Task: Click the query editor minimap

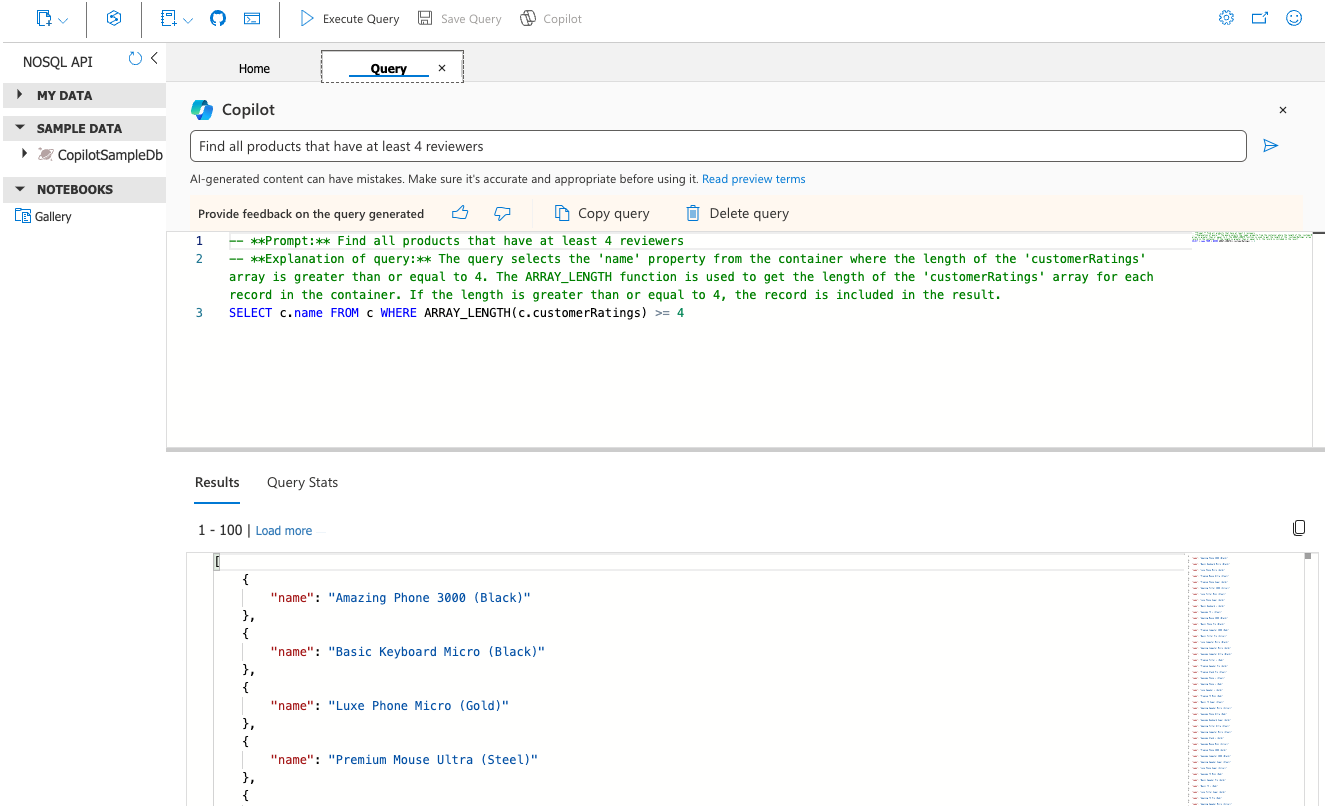Action: click(1250, 240)
